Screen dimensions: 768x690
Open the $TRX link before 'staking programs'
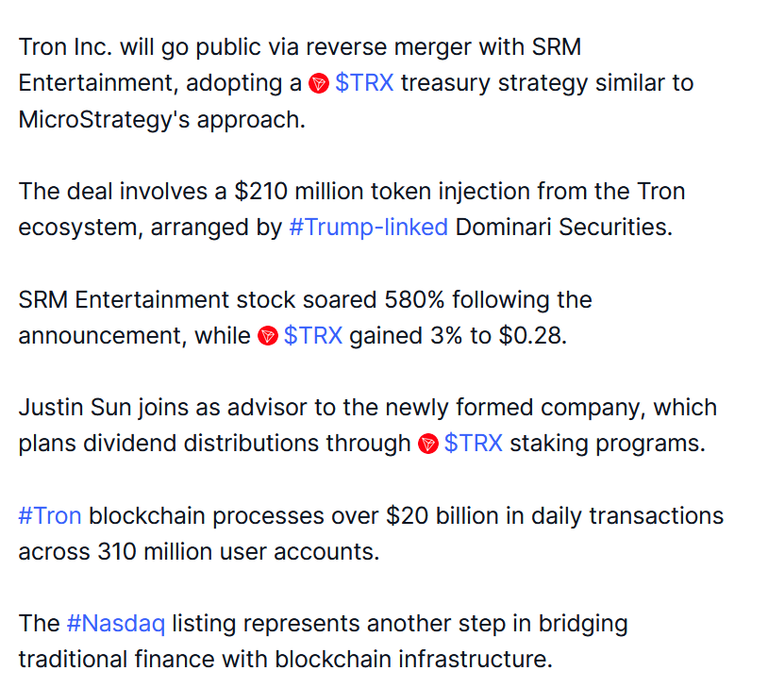(473, 443)
